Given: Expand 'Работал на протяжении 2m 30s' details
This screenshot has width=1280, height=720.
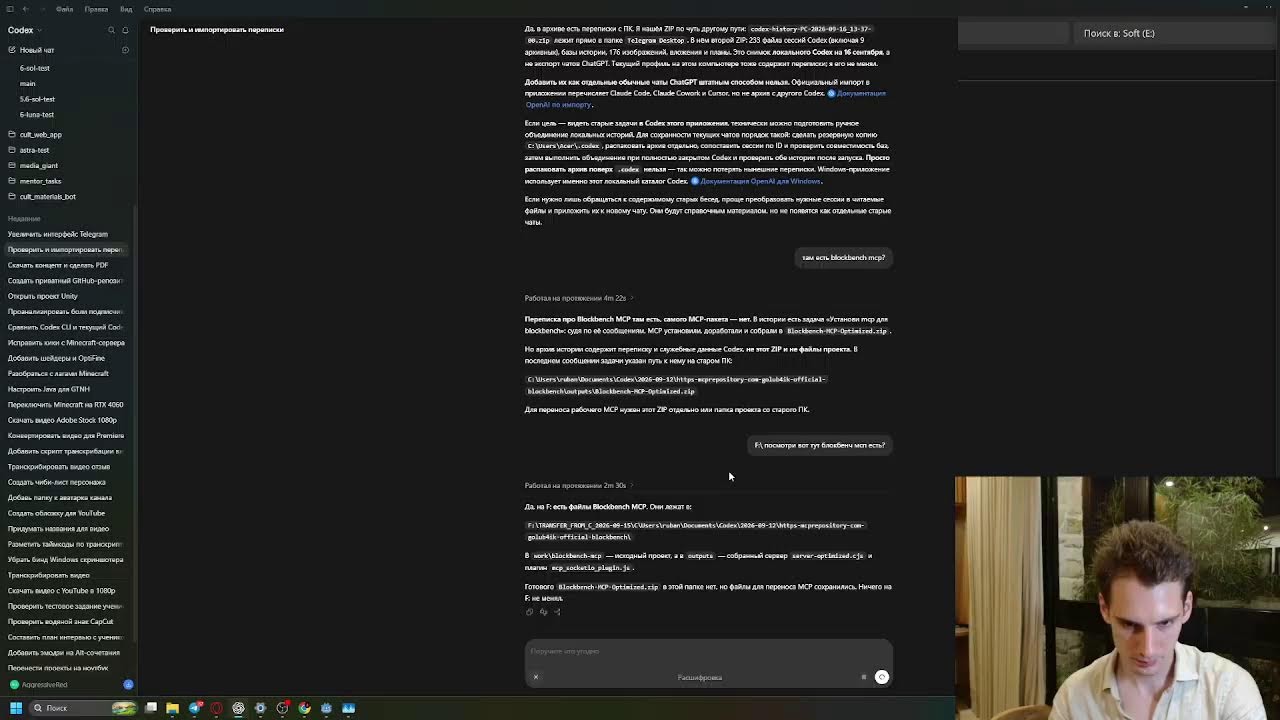Looking at the screenshot, I should coord(578,485).
